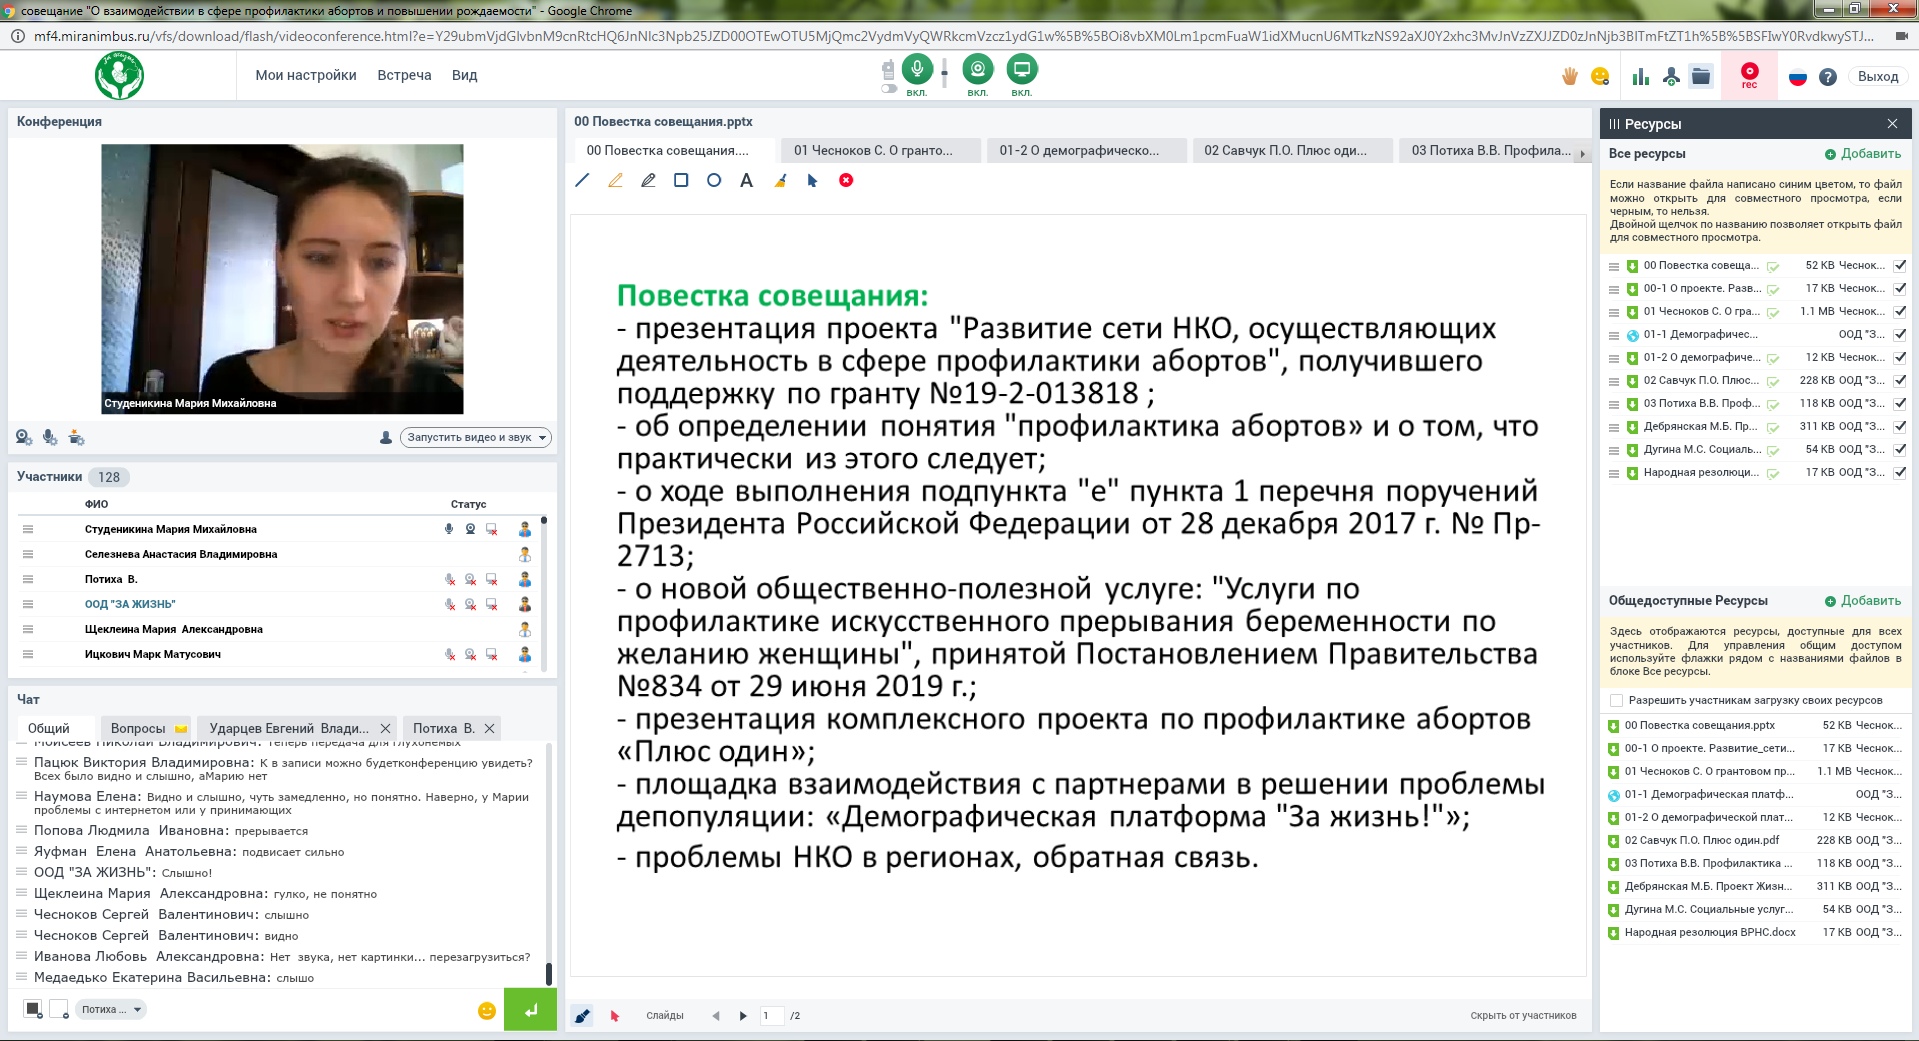Click Добавить in Общедоступные Ресурсы section
Viewport: 1919px width, 1041px height.
coord(1862,601)
